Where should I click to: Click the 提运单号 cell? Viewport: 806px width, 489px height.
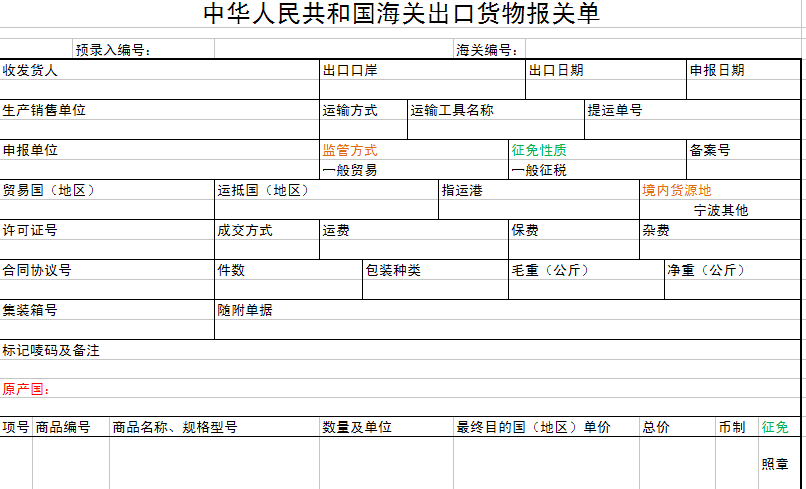(693, 110)
